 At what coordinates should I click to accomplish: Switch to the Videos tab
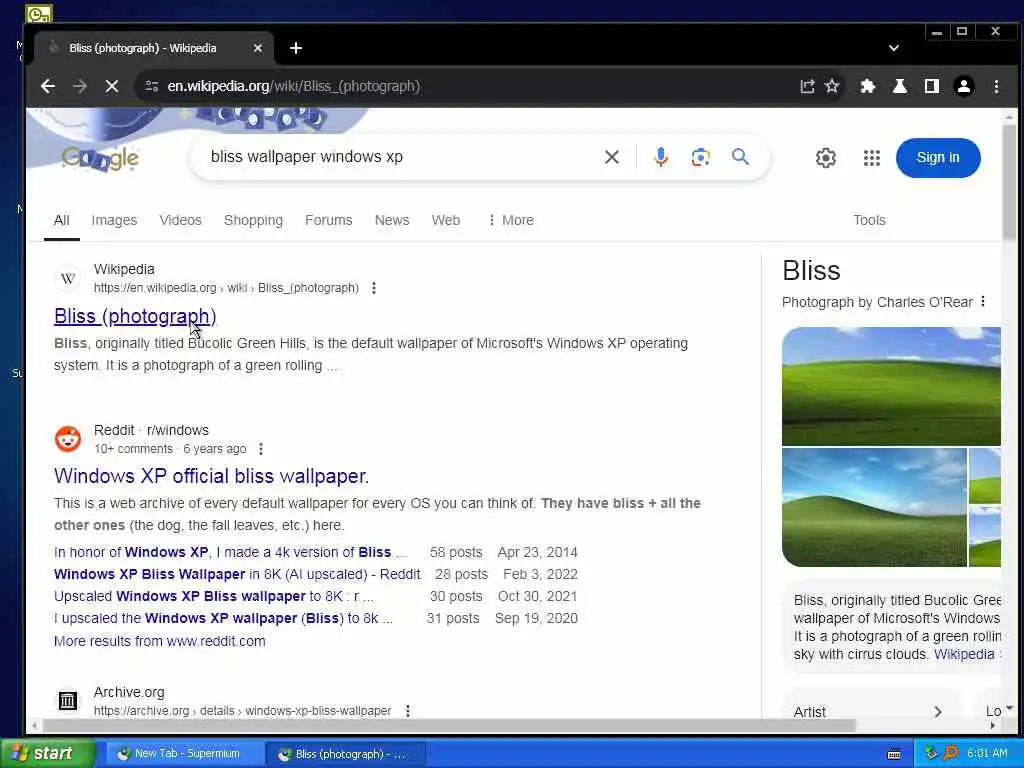pos(180,220)
